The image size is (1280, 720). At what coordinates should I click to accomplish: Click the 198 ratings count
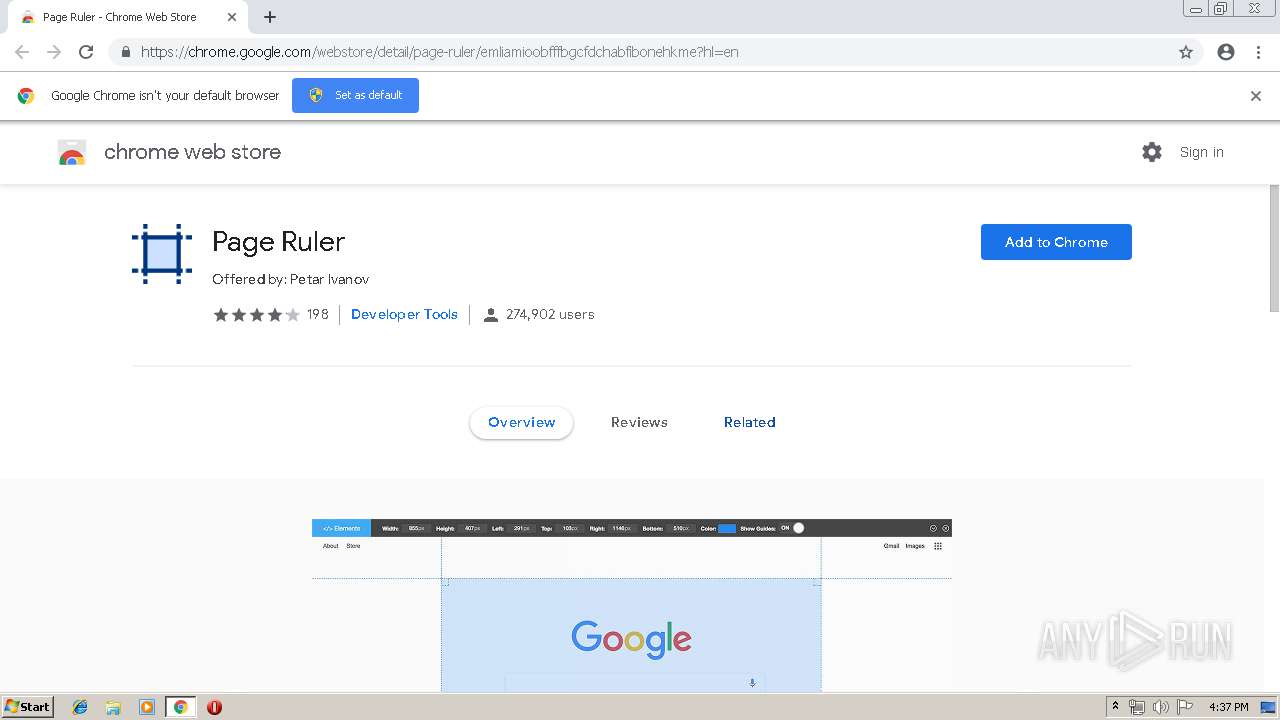[318, 314]
